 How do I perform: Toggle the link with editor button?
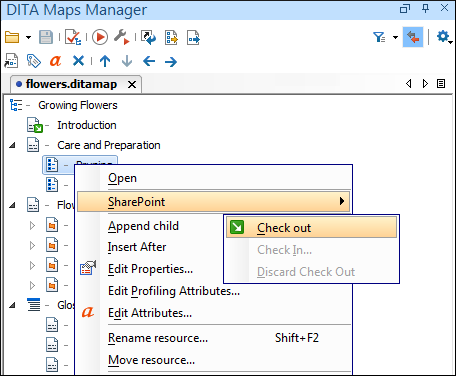tap(413, 37)
